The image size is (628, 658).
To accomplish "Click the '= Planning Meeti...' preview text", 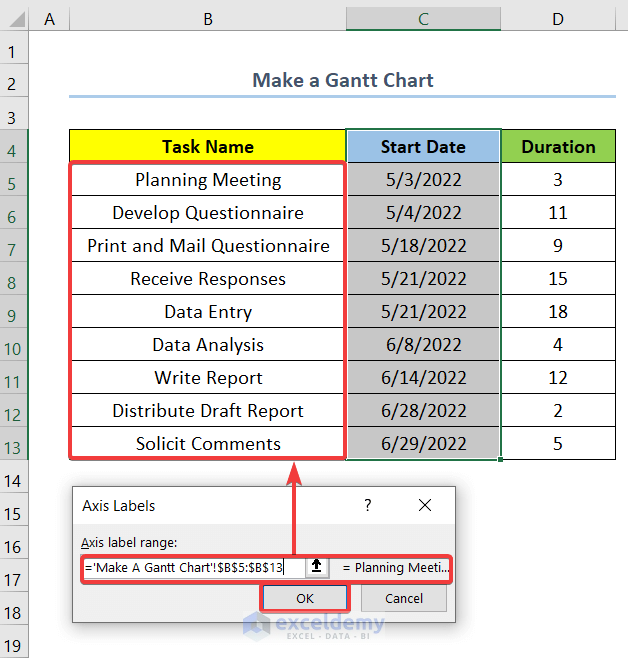I will click(396, 568).
